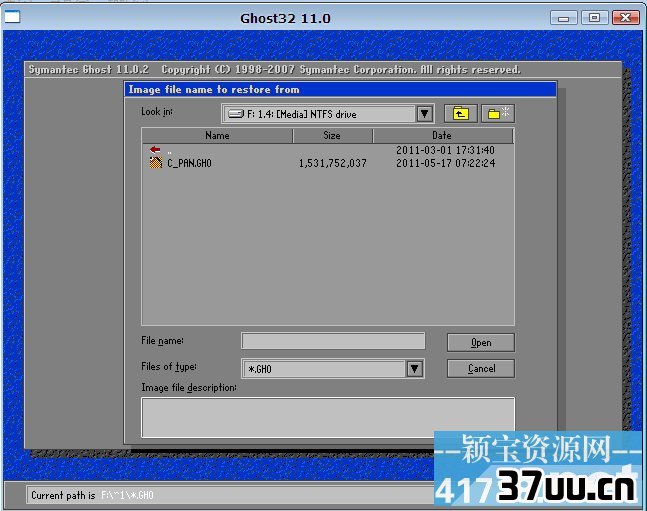Click the Cancel button
The height and width of the screenshot is (511, 647).
481,369
